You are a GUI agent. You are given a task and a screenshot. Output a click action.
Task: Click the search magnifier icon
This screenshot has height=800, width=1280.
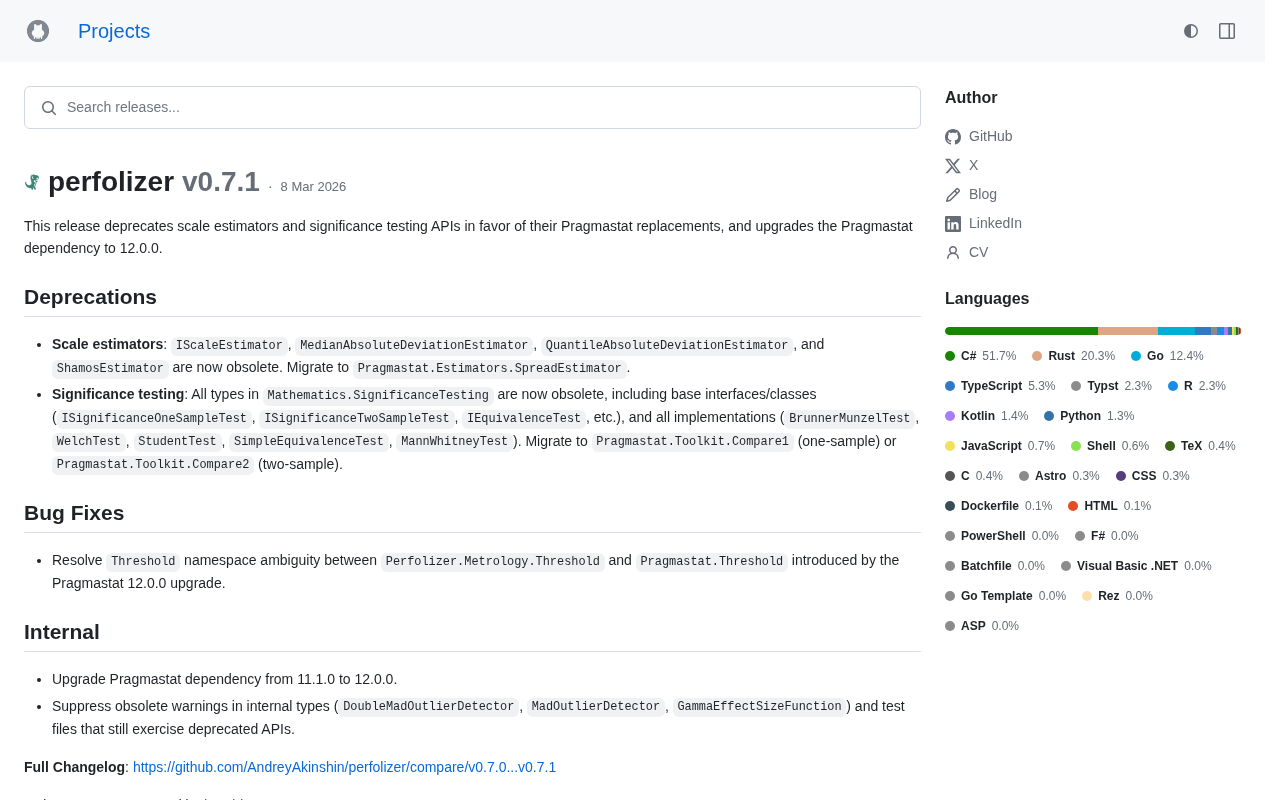point(49,108)
